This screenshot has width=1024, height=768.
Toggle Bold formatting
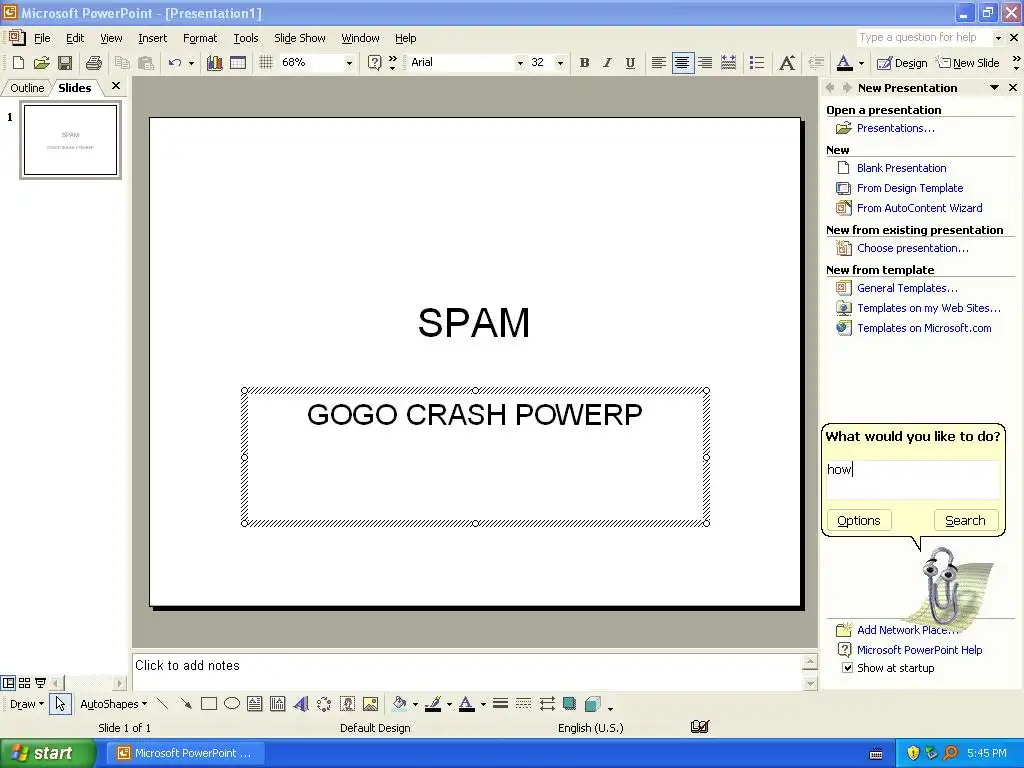(584, 63)
